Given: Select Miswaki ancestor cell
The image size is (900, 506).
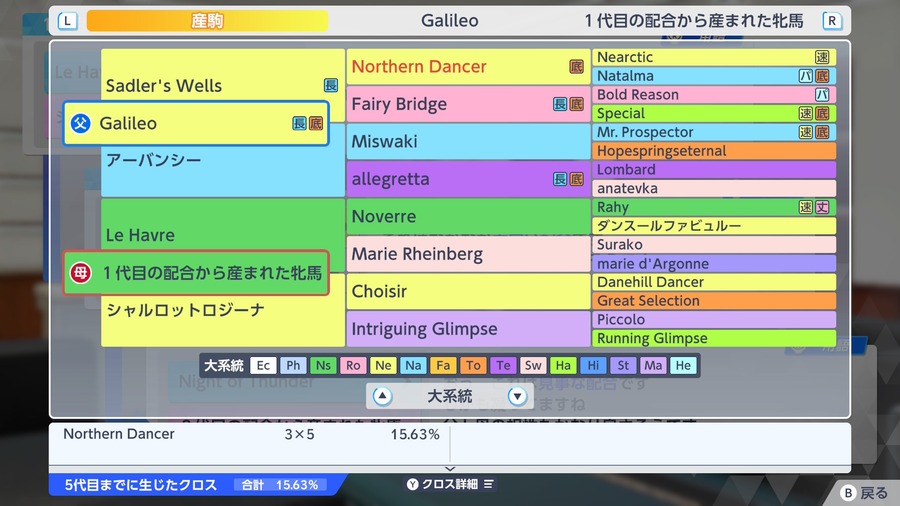Looking at the screenshot, I should [x=468, y=141].
